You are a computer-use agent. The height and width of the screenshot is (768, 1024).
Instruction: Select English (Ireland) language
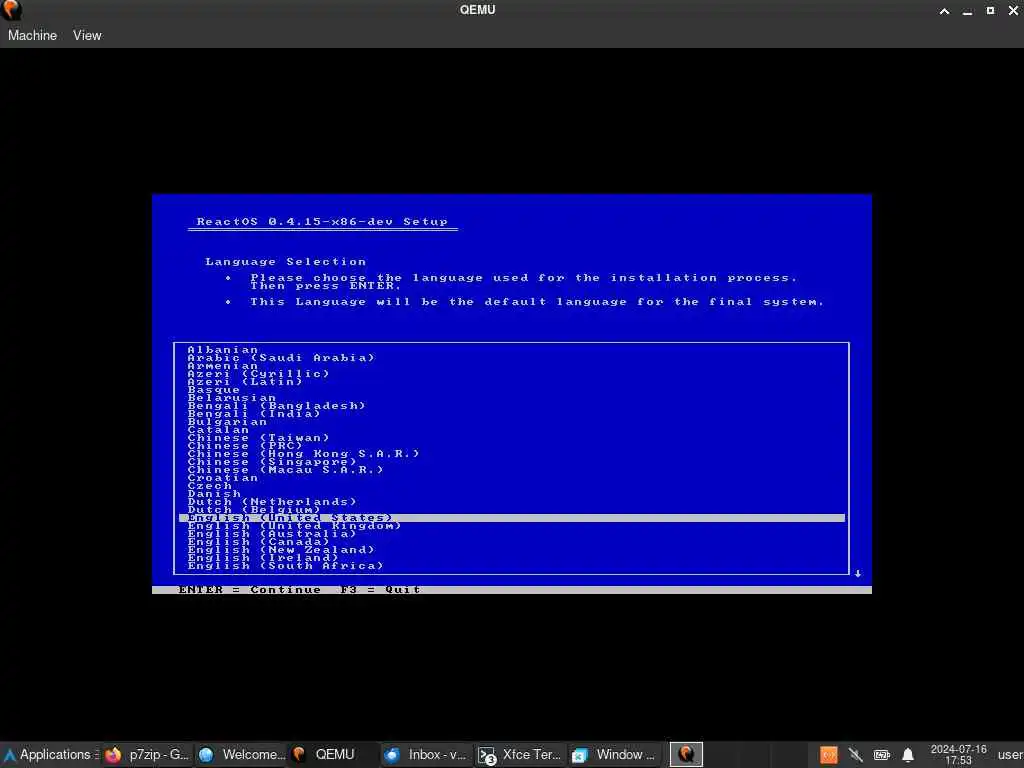[x=263, y=558]
